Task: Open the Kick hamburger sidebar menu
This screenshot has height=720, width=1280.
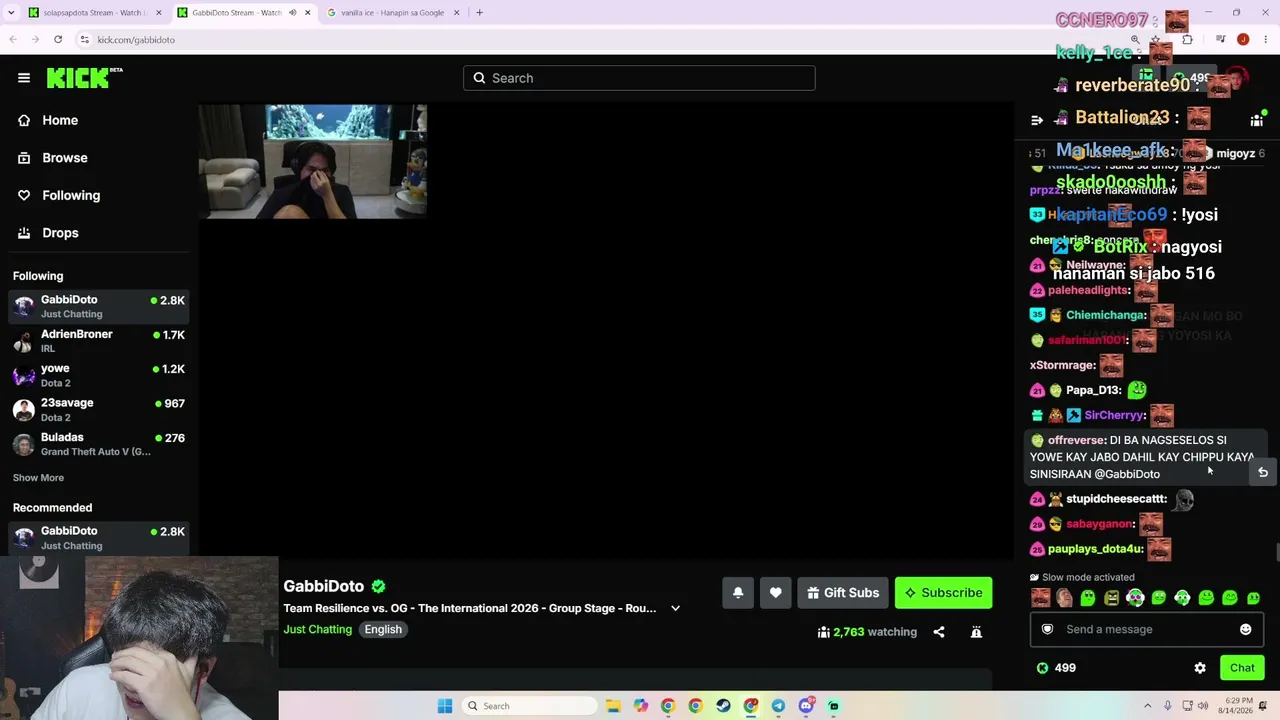Action: point(24,78)
